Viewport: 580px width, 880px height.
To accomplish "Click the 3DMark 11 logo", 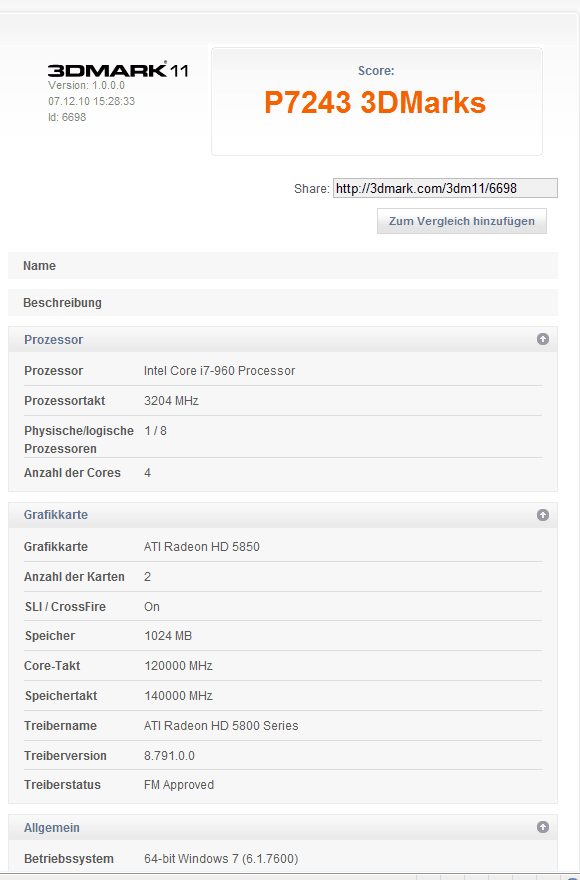I will point(117,70).
